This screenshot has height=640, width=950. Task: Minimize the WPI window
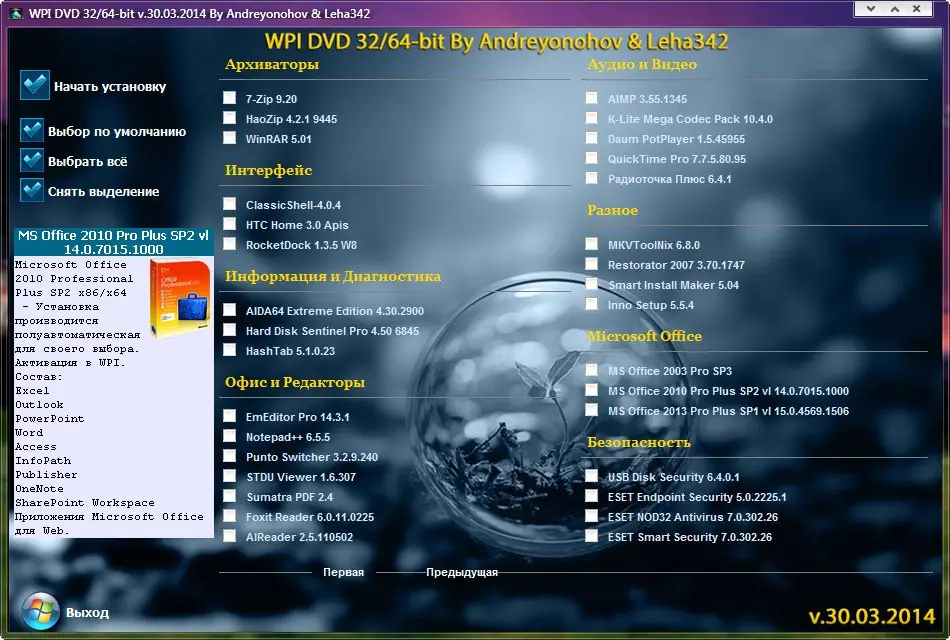click(x=871, y=8)
